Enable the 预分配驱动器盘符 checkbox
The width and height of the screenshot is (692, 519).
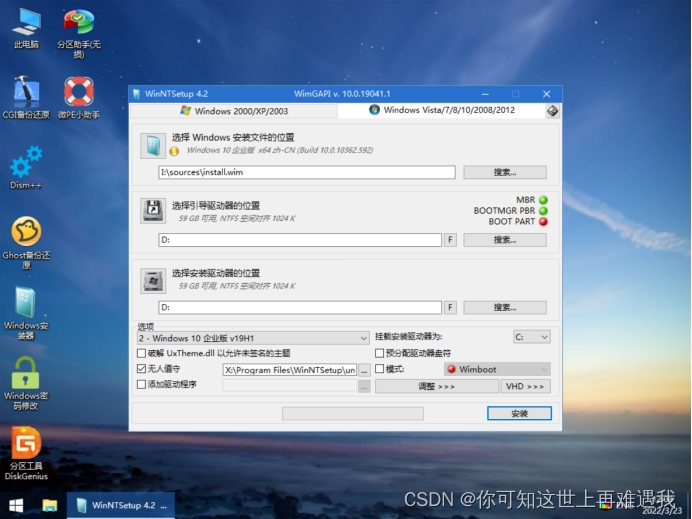[380, 353]
